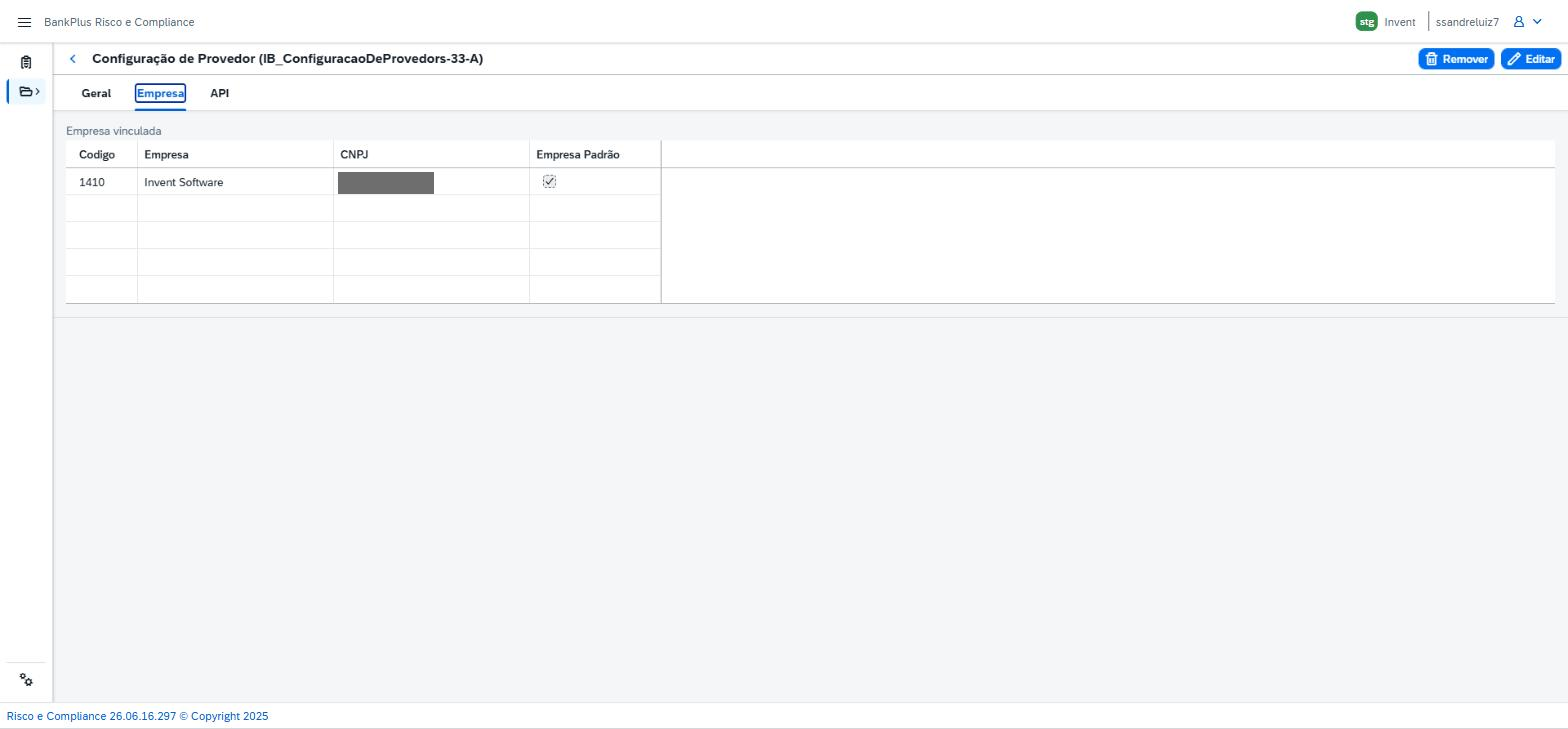Image resolution: width=1568 pixels, height=729 pixels.
Task: Click the Risco e Compliance version footer text
Action: [138, 716]
